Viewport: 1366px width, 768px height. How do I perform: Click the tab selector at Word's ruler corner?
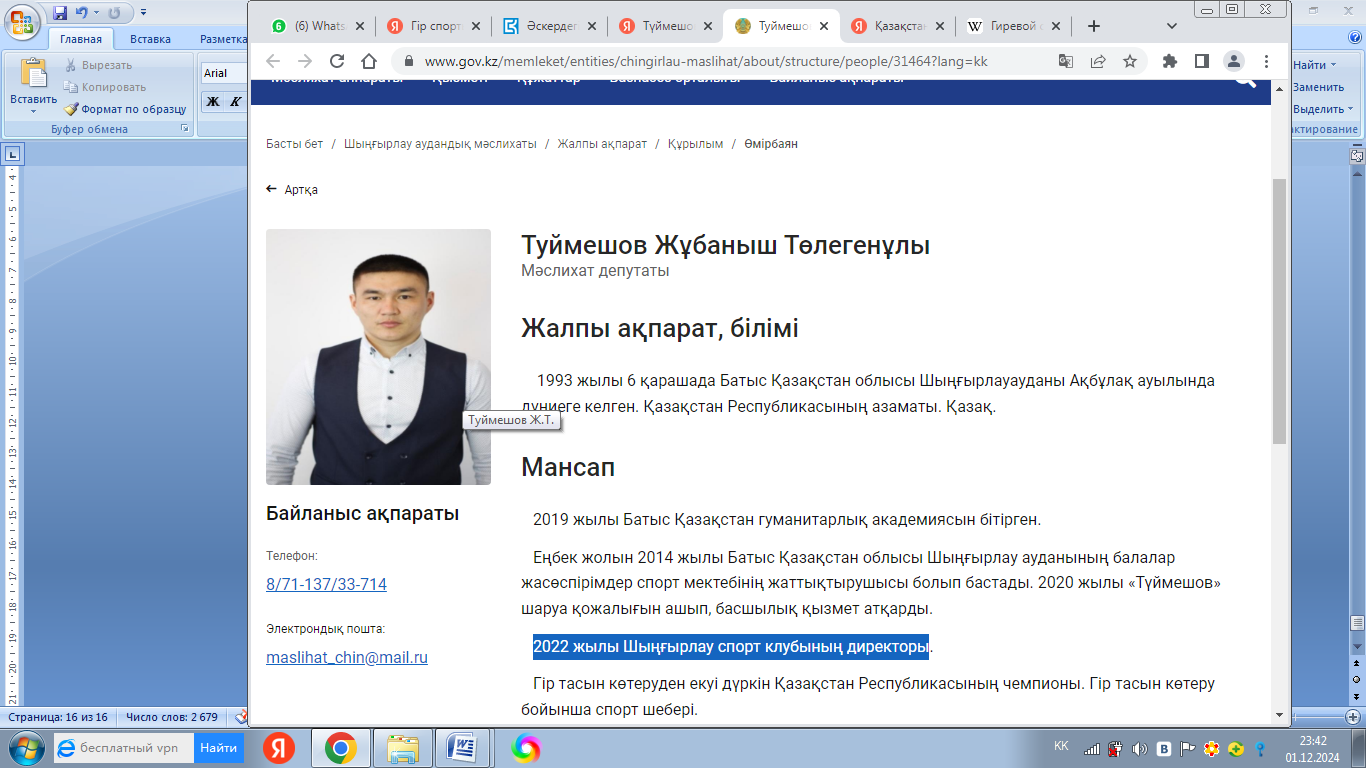13,155
